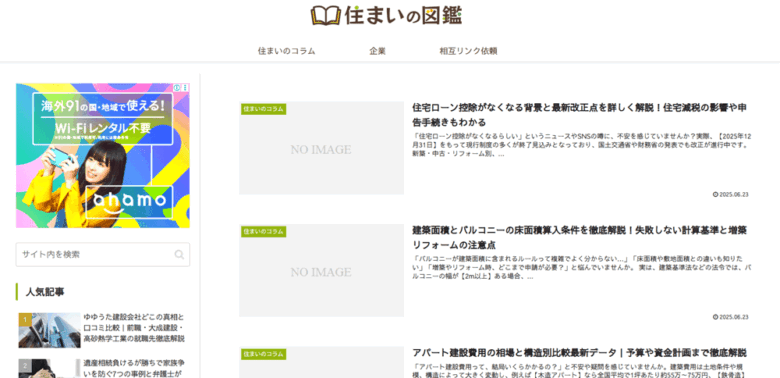Open the 住宅ローン控除 article title
Image resolution: width=780 pixels, height=378 pixels.
[x=580, y=115]
